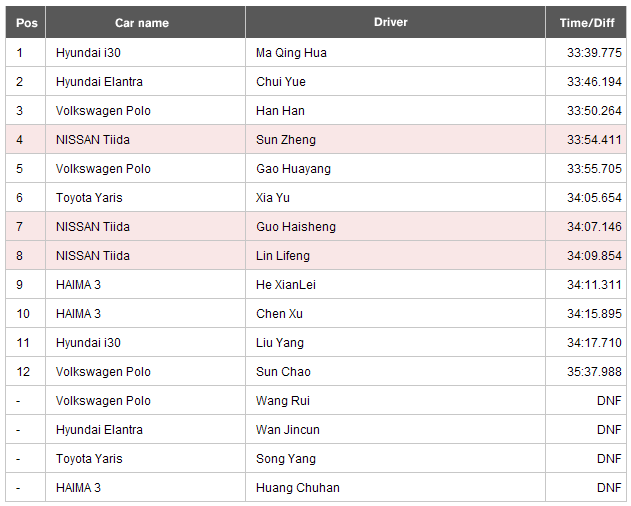
Task: Click Guo Haisheng driver cell
Action: (x=395, y=227)
